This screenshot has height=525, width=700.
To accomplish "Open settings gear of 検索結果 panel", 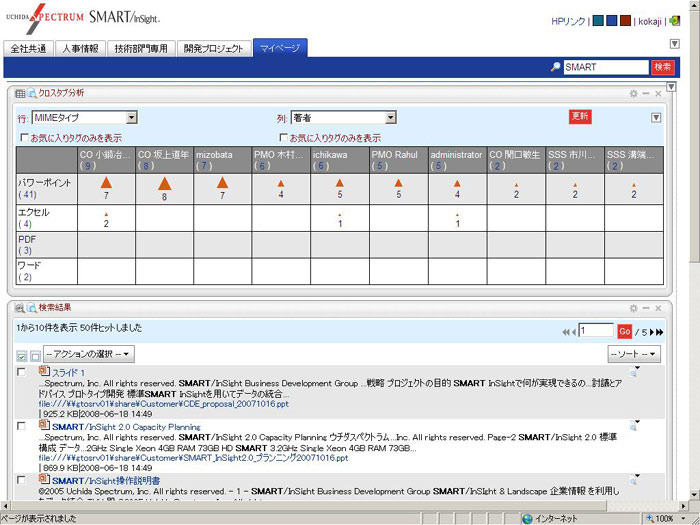I will point(633,308).
